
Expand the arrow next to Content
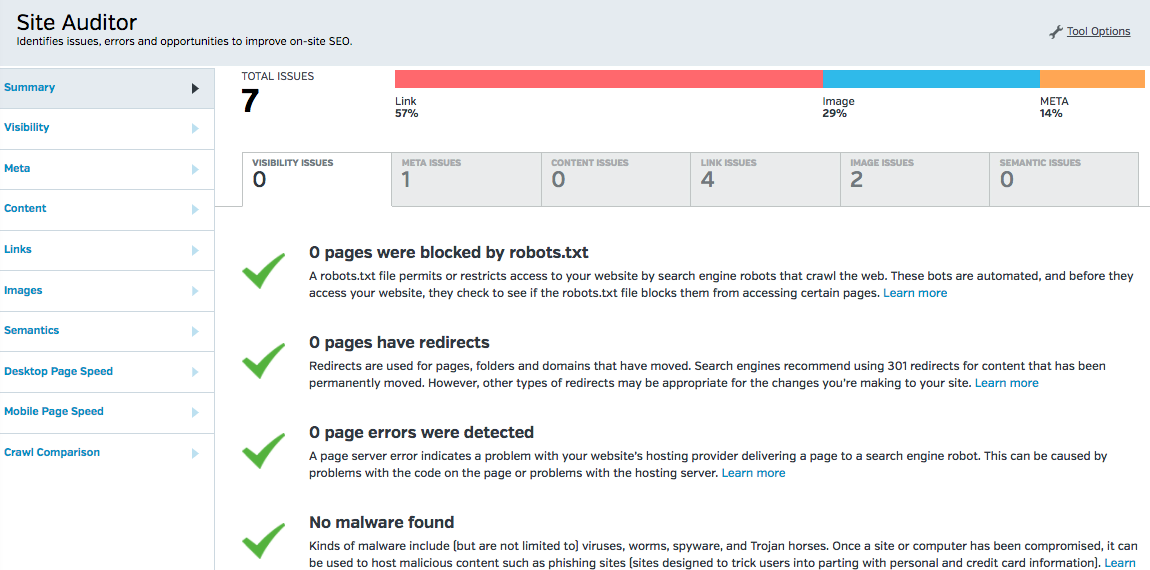[195, 210]
